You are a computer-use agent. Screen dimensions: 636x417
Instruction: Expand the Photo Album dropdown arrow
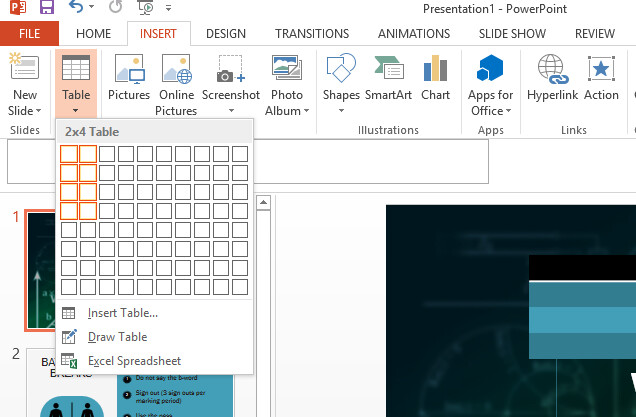pos(306,111)
